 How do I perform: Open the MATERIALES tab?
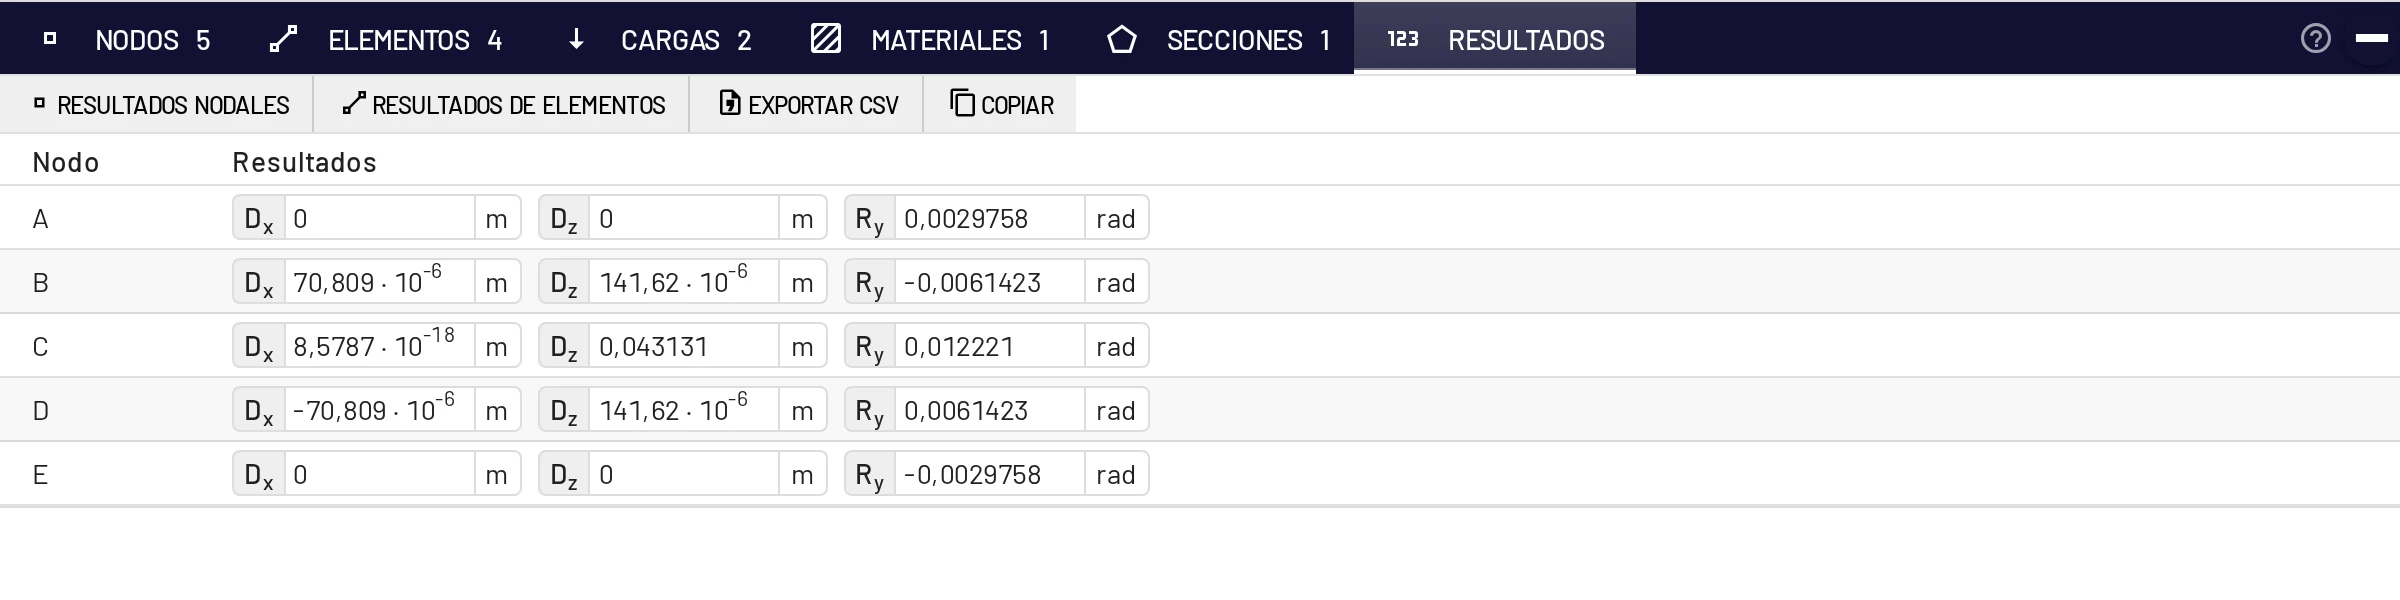[930, 40]
